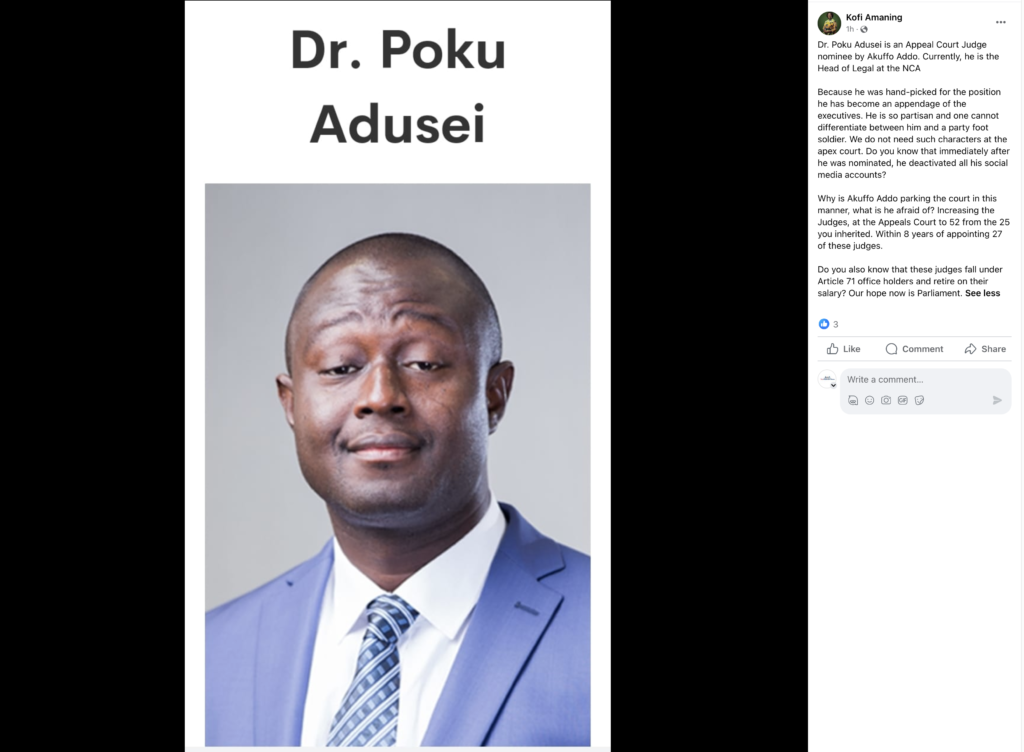Screen dimensions: 1024x752
Task: Click the blue like reaction icon
Action: [x=824, y=324]
